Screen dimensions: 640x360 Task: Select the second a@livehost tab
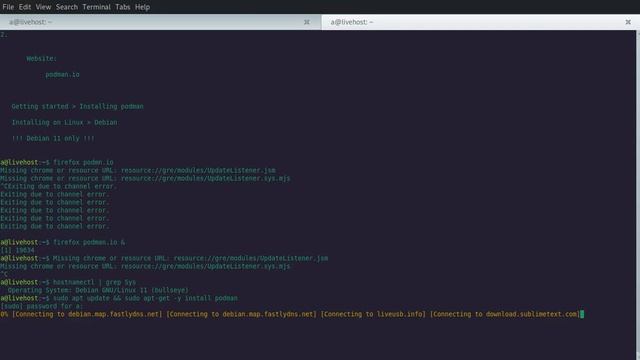point(481,22)
